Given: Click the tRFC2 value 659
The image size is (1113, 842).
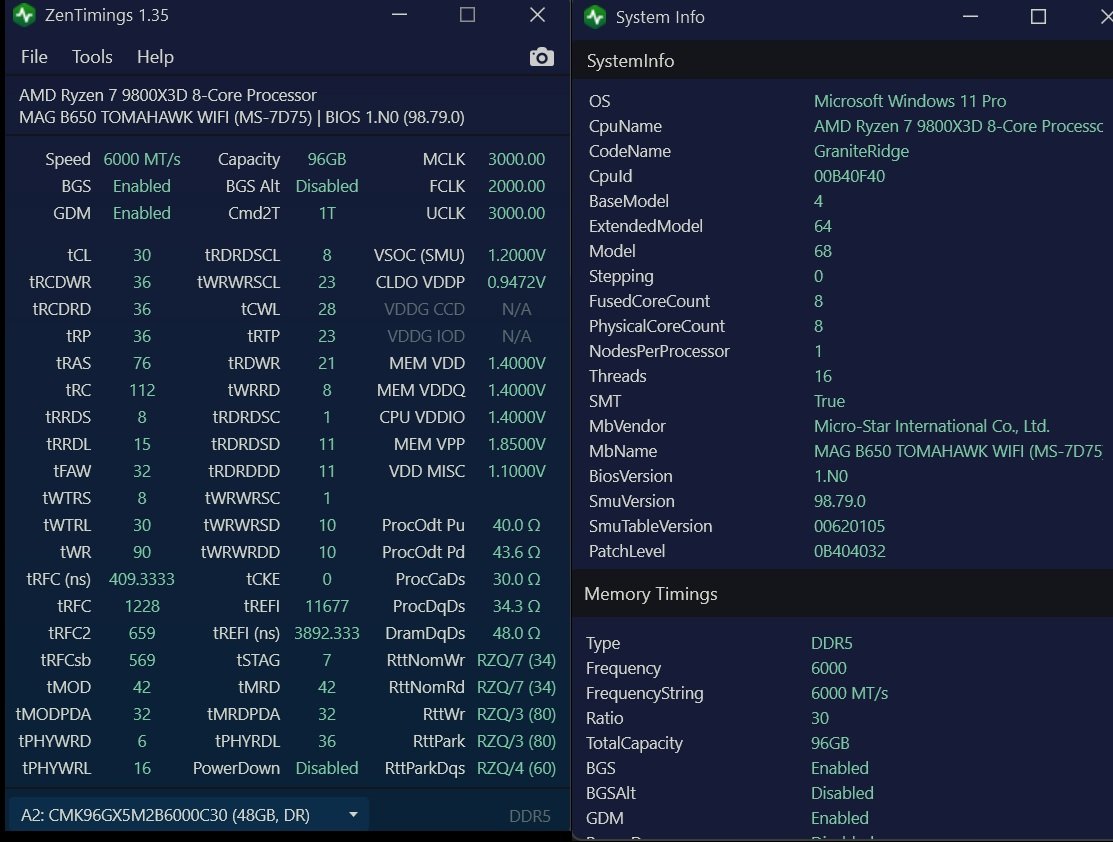Looking at the screenshot, I should click(x=142, y=633).
